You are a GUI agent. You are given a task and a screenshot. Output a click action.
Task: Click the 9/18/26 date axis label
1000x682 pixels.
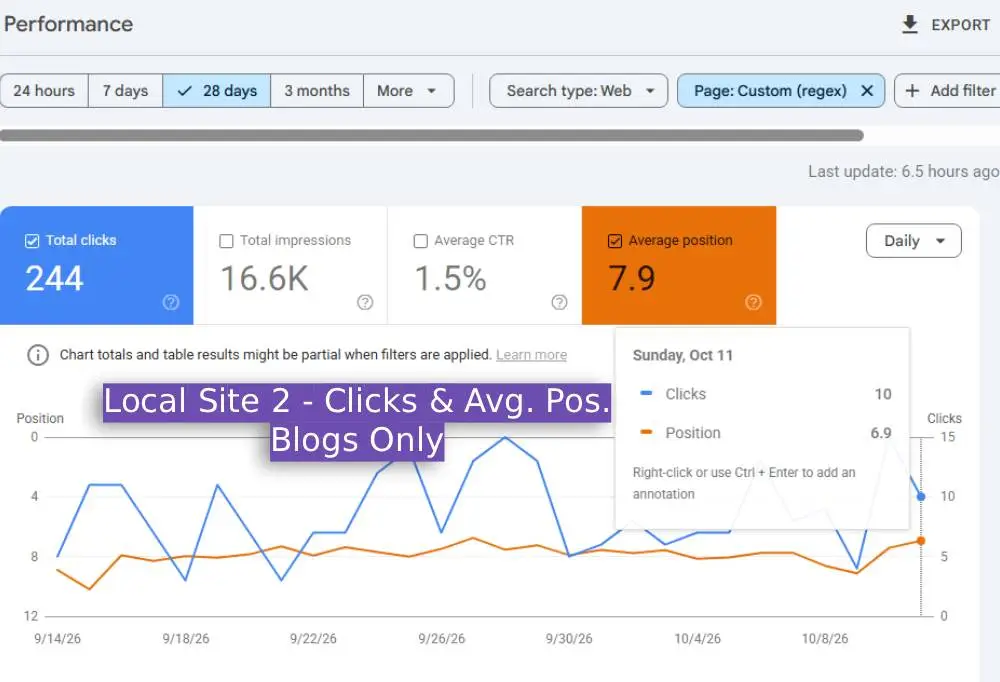(186, 639)
